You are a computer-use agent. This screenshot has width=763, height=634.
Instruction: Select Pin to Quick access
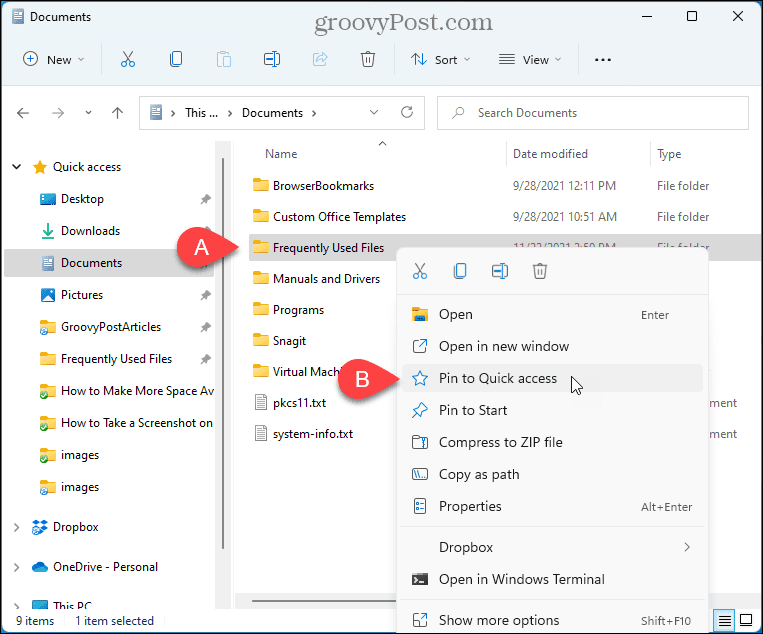click(x=552, y=378)
